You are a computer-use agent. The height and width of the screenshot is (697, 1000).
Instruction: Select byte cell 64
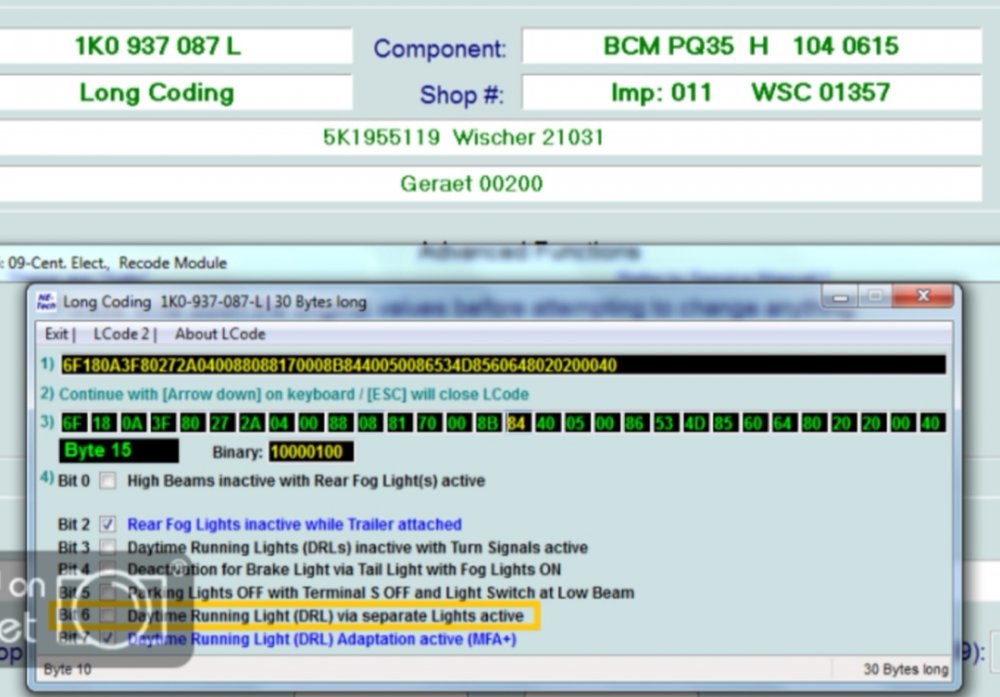783,423
